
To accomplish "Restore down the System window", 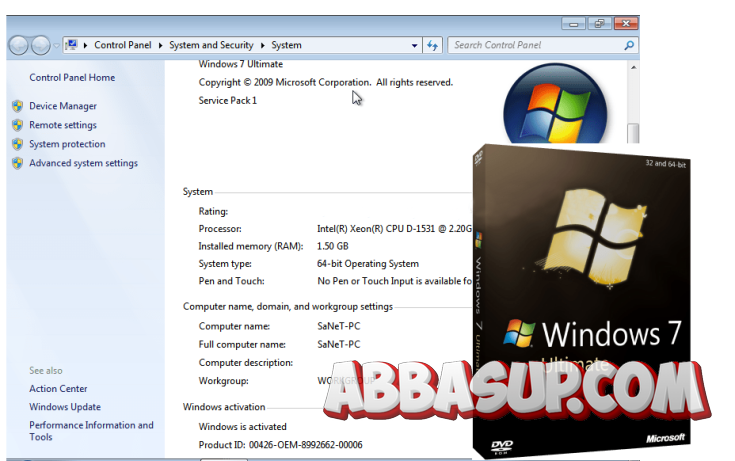I will [600, 23].
